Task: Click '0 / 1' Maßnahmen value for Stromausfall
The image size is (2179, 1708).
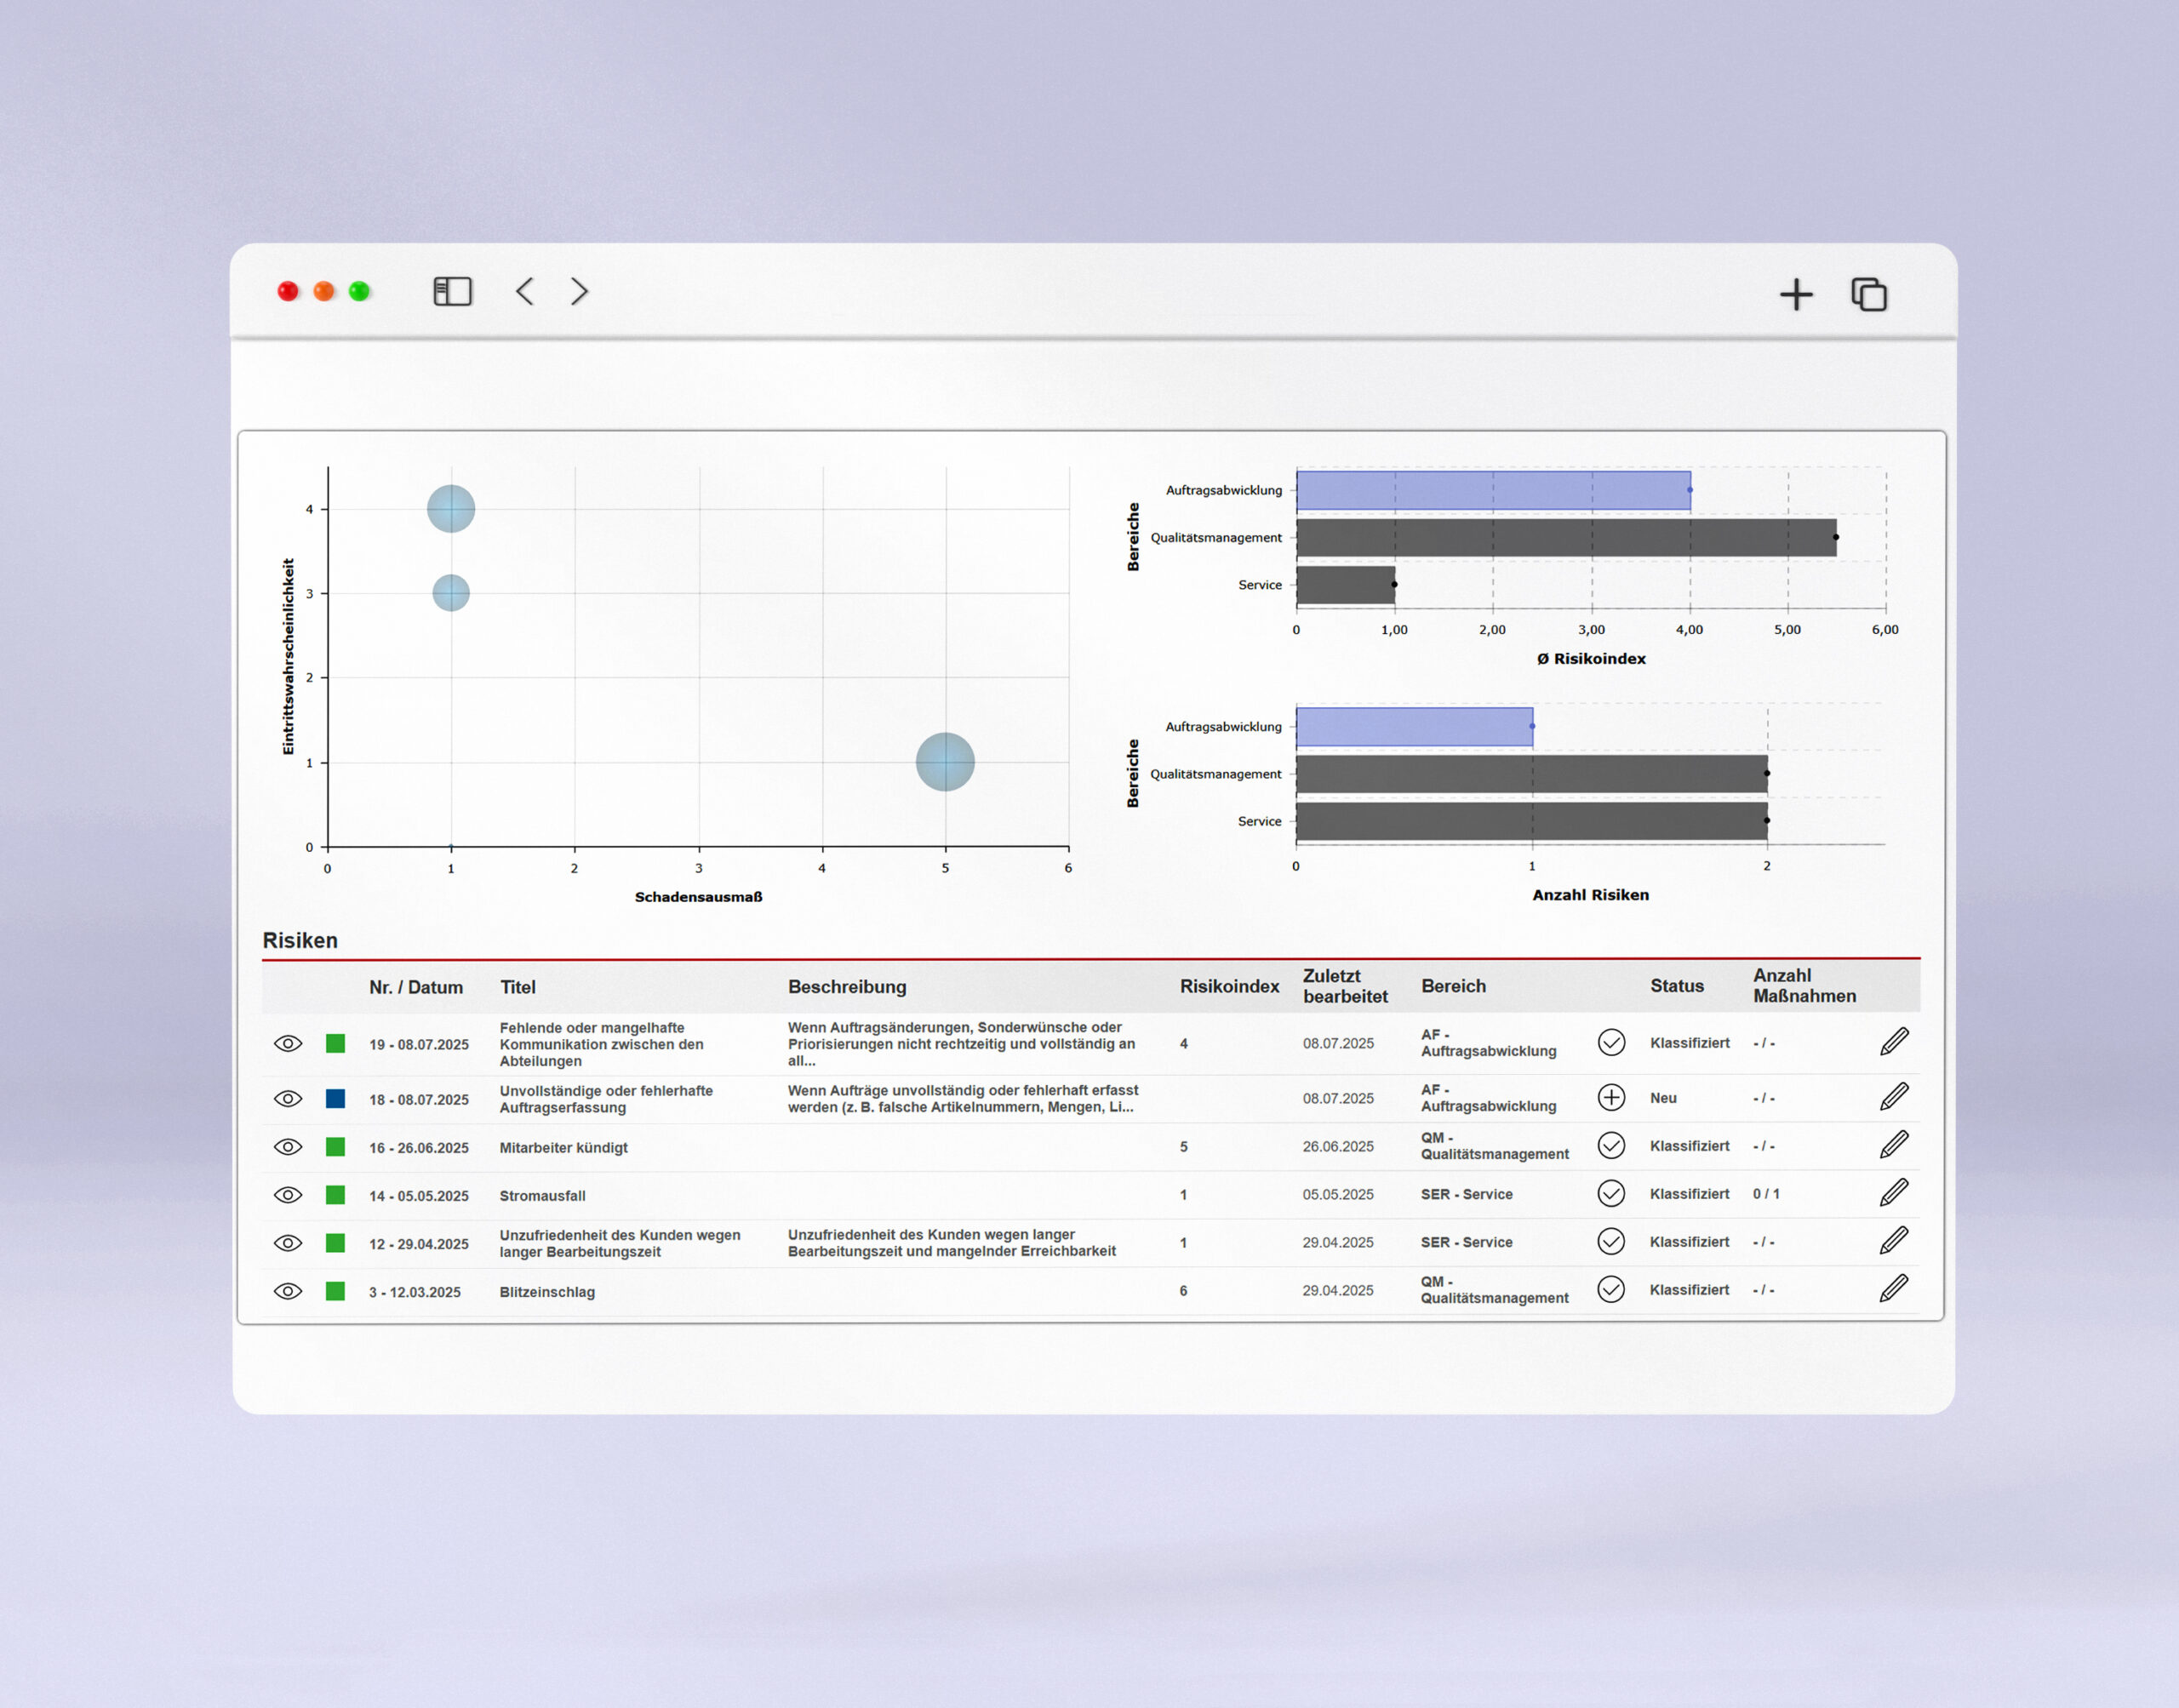Action: [x=1766, y=1194]
